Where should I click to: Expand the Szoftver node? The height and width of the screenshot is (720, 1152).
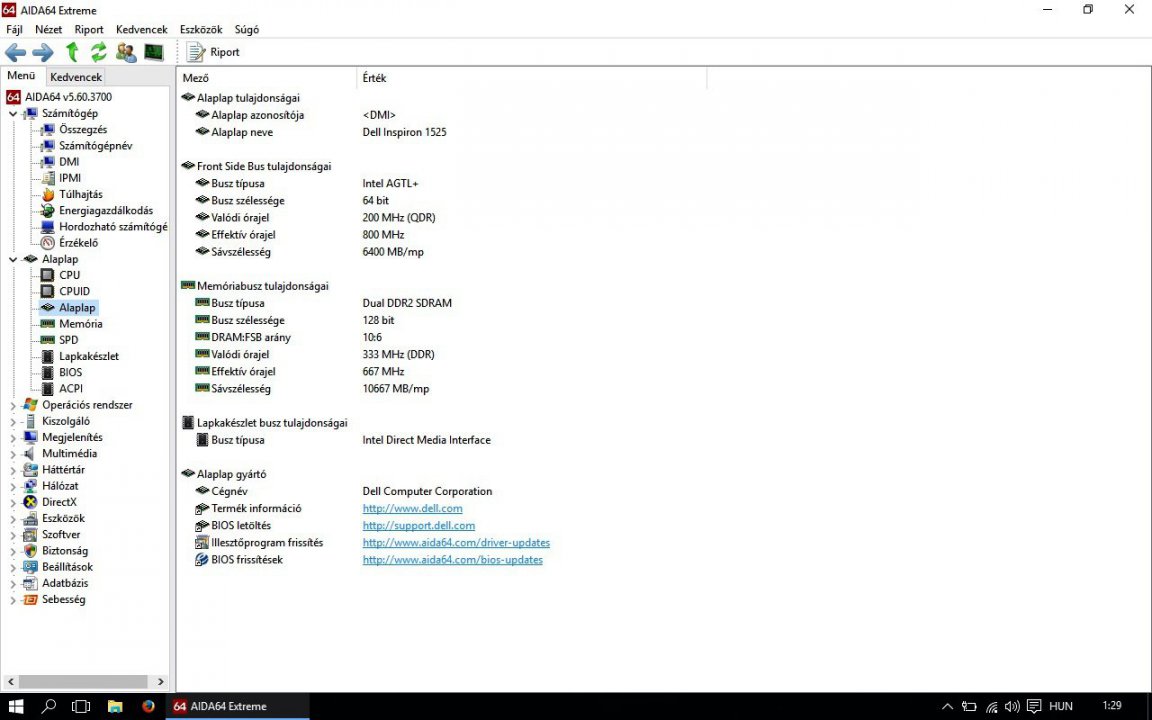(x=12, y=534)
